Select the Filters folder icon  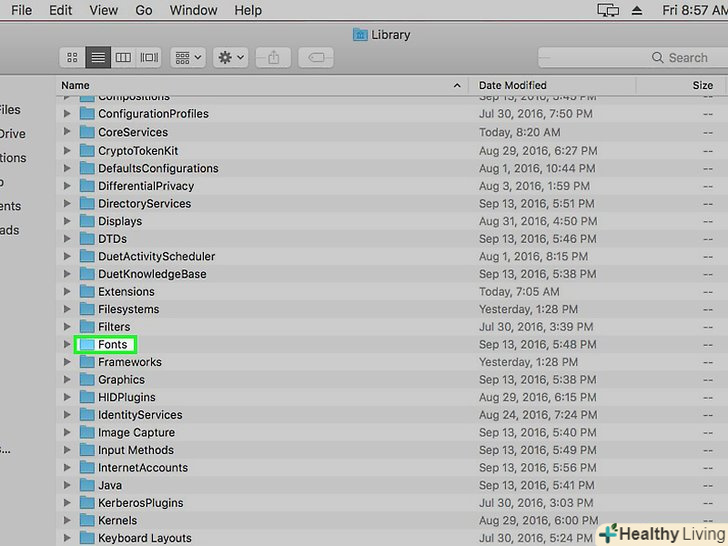tap(87, 327)
